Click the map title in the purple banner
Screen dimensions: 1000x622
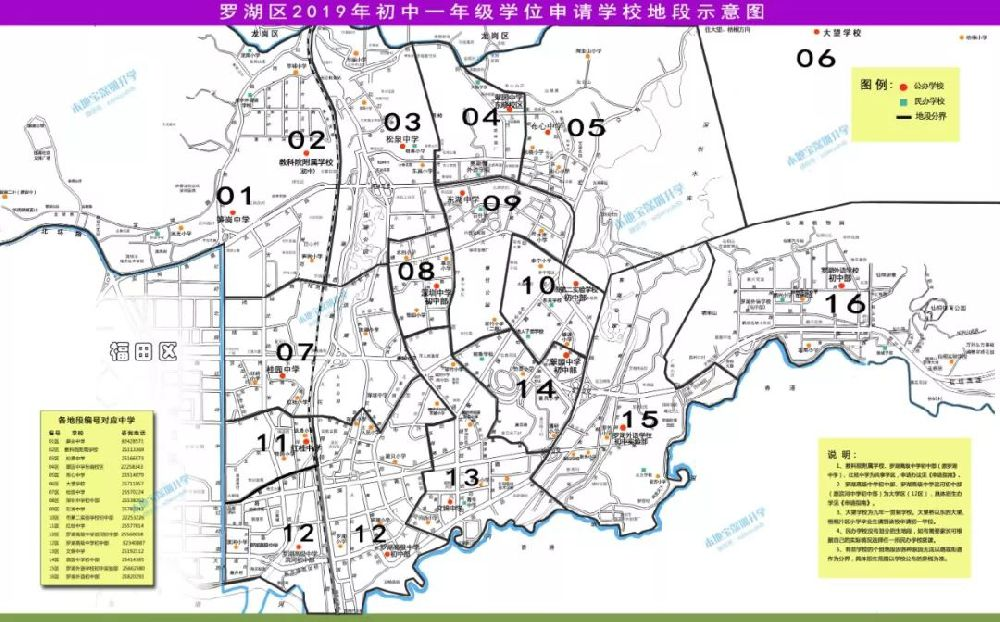492,11
